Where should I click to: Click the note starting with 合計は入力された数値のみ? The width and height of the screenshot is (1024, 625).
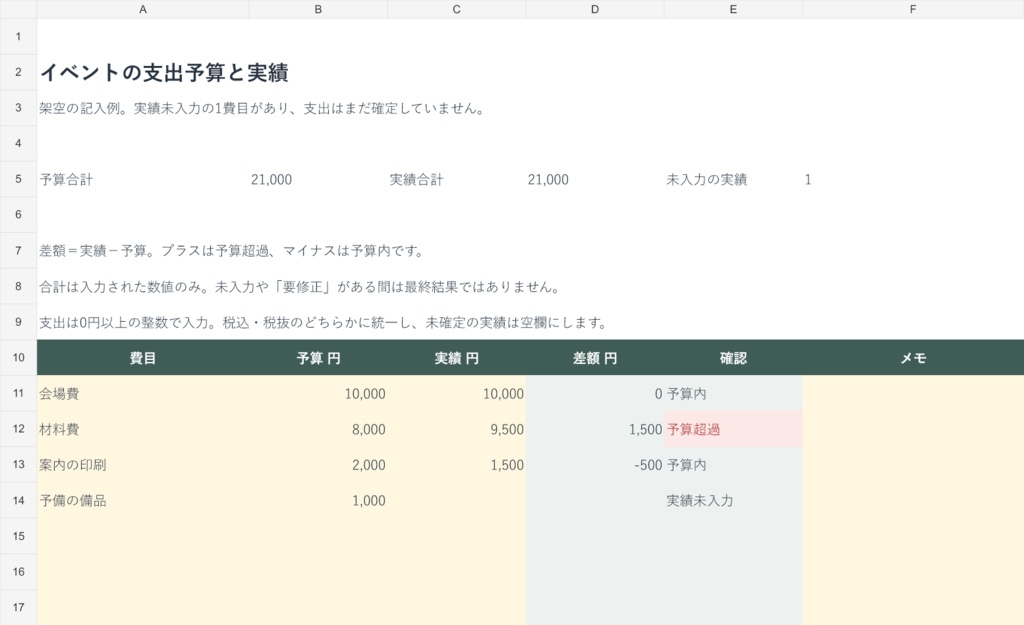300,287
